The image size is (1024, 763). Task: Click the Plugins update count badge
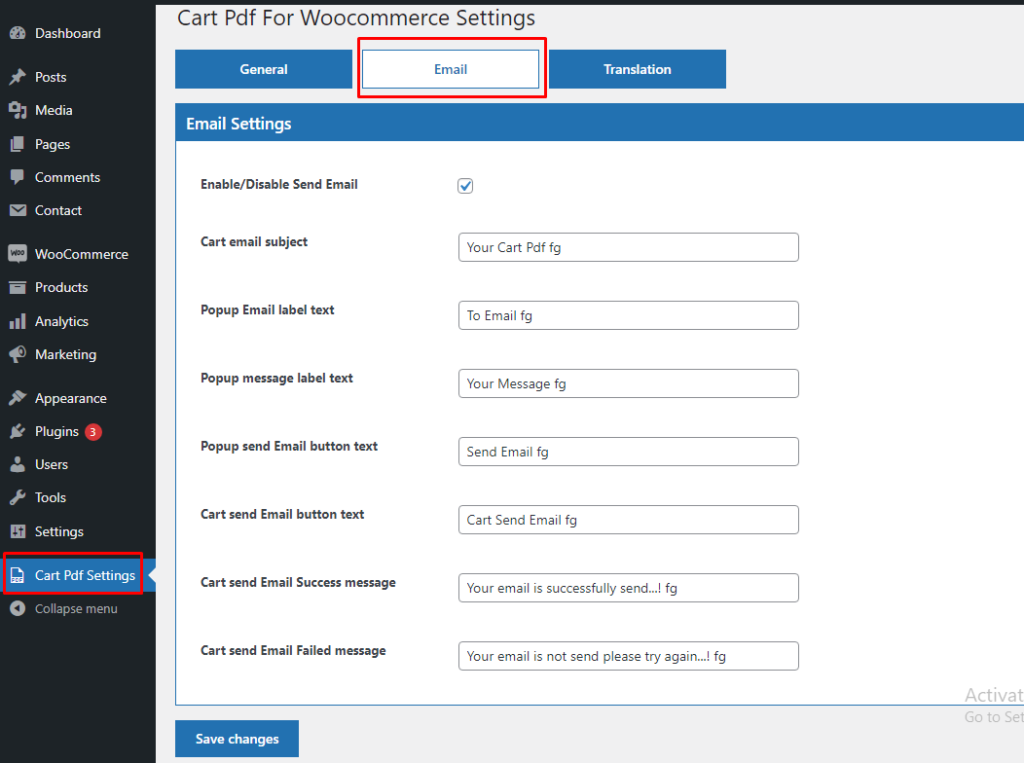click(x=93, y=432)
